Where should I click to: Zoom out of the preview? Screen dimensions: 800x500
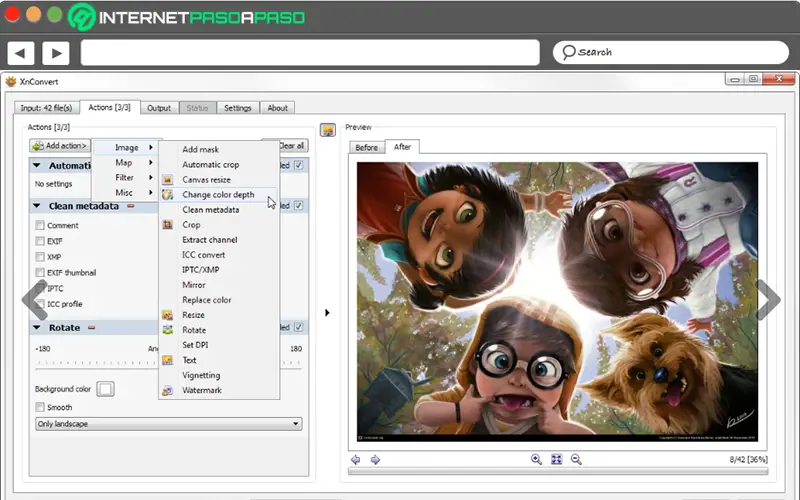click(x=576, y=459)
